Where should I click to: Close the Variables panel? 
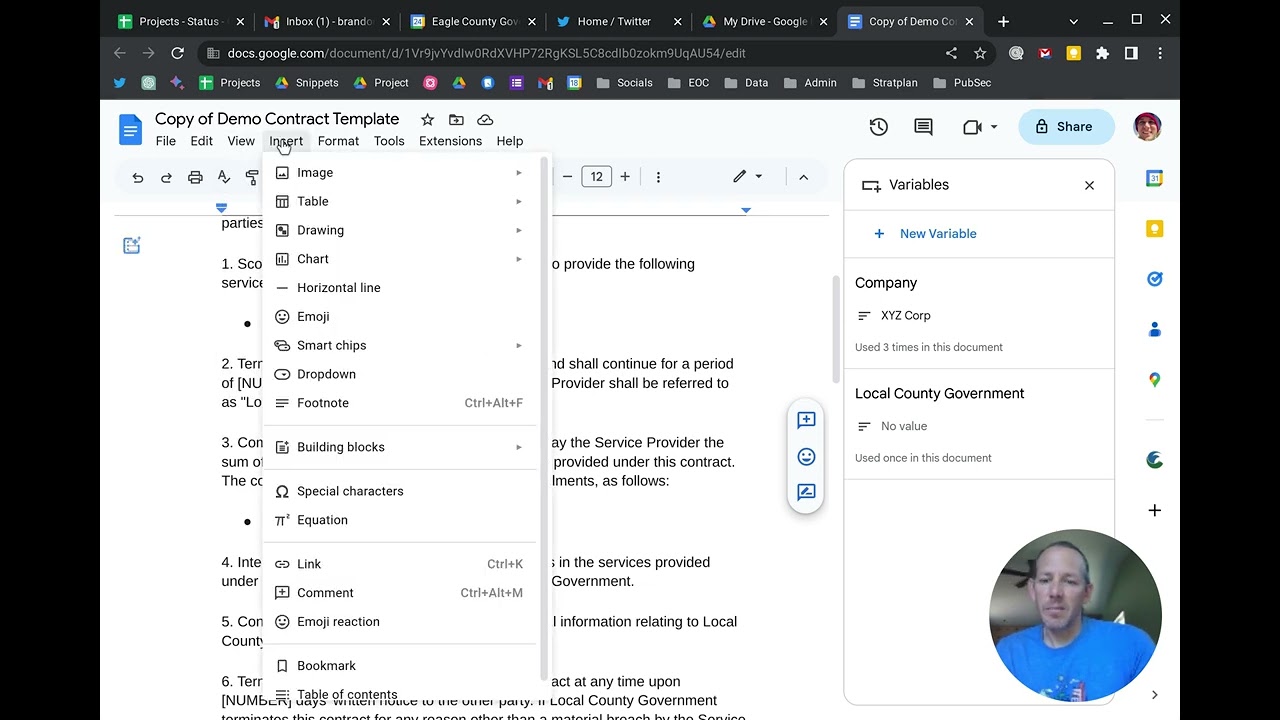click(x=1089, y=185)
